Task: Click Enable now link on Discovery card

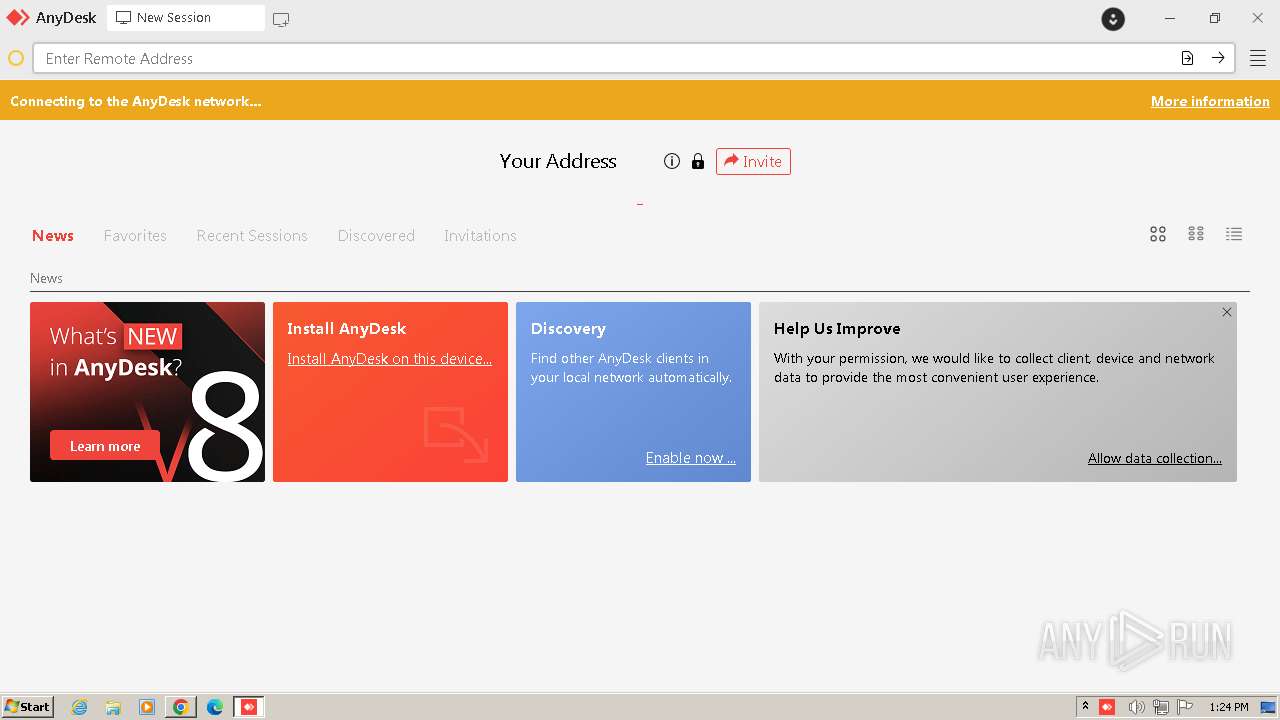Action: pos(690,458)
